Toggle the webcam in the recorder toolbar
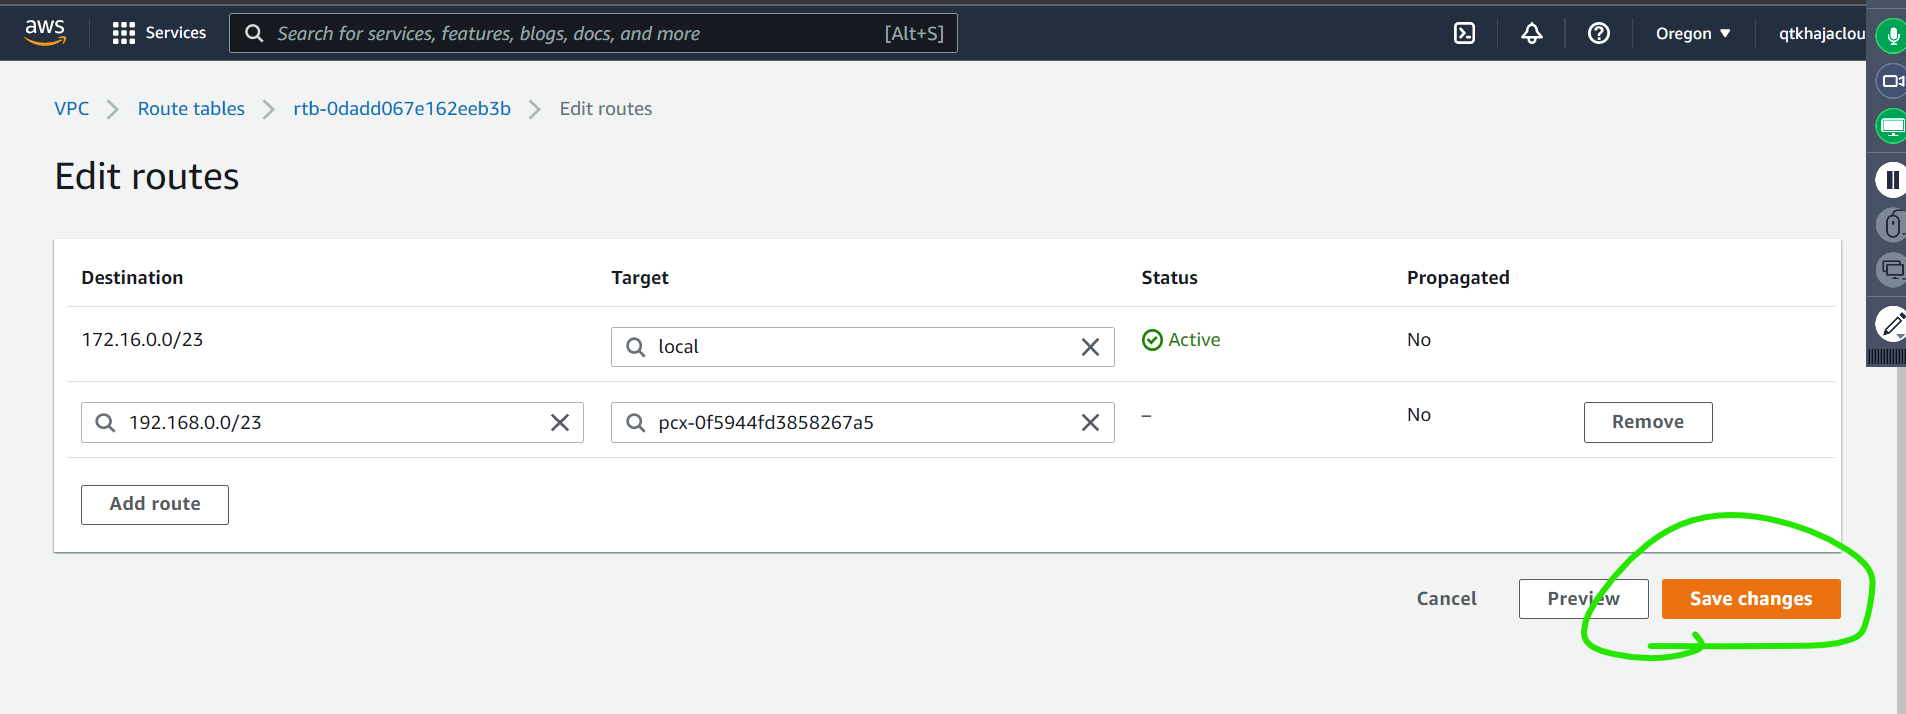Image resolution: width=1906 pixels, height=714 pixels. [1892, 81]
